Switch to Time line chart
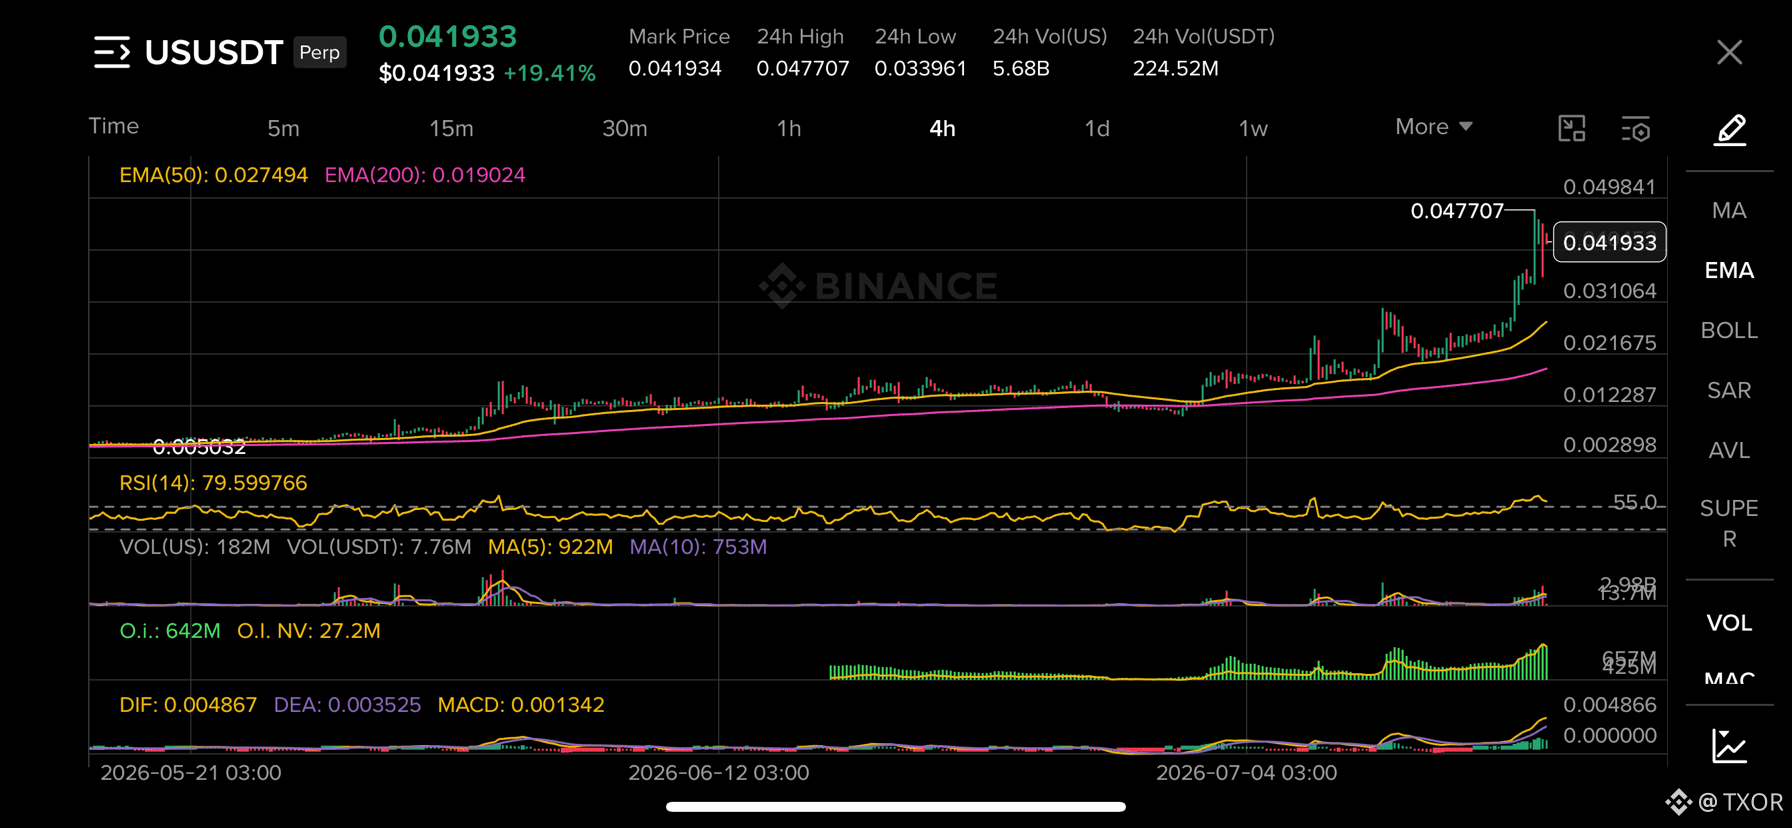This screenshot has height=828, width=1792. (114, 126)
